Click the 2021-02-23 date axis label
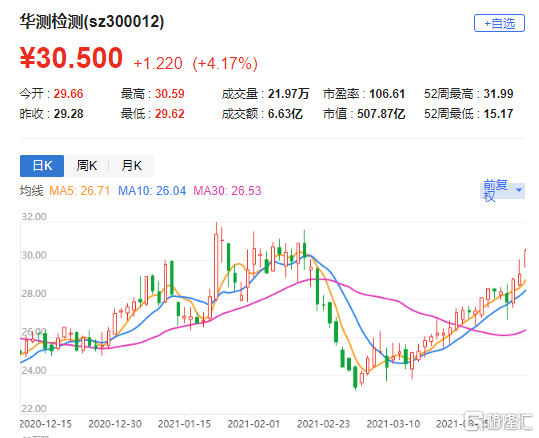This screenshot has width=539, height=438. tap(323, 424)
